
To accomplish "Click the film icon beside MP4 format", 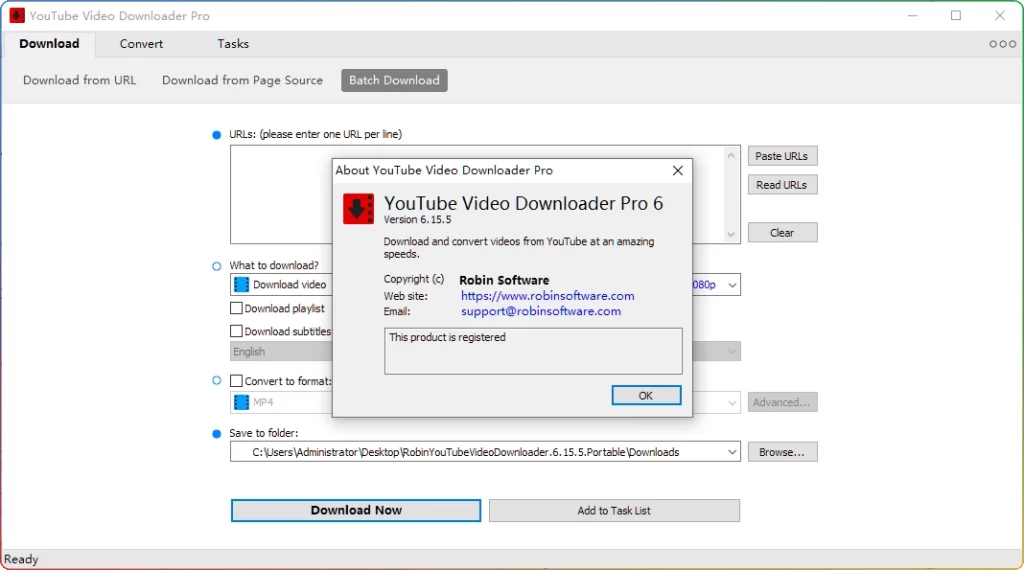I will 242,402.
